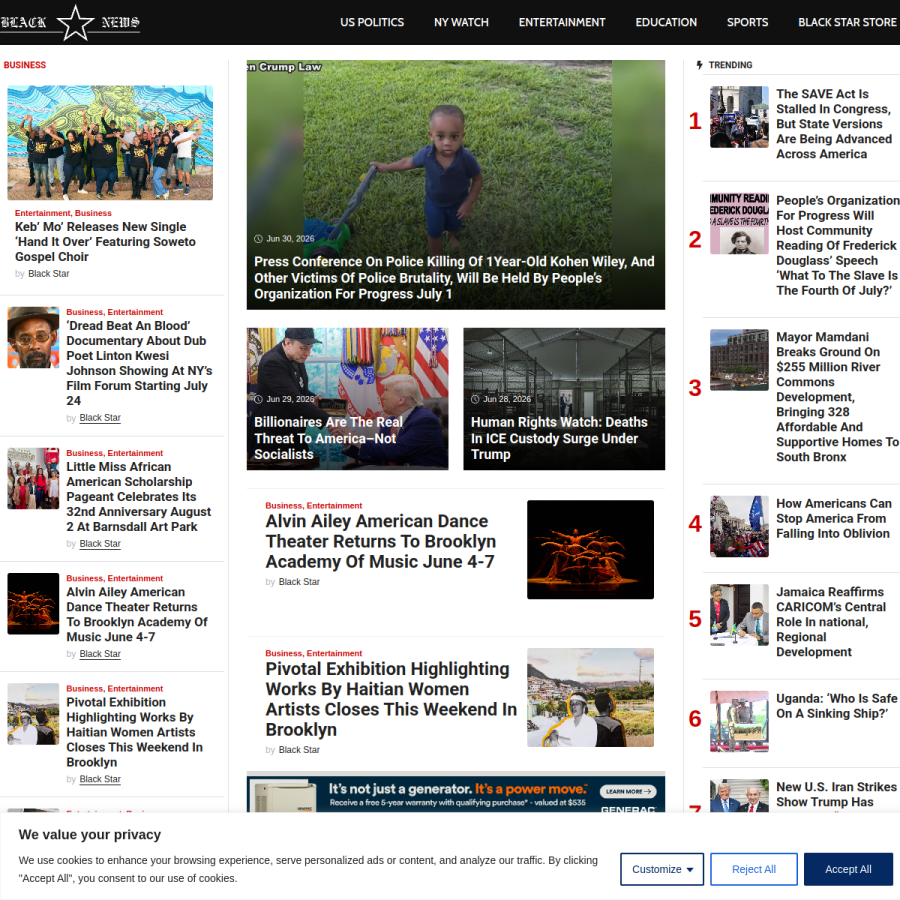Open the BUSINESS section heading link

[x=25, y=65]
